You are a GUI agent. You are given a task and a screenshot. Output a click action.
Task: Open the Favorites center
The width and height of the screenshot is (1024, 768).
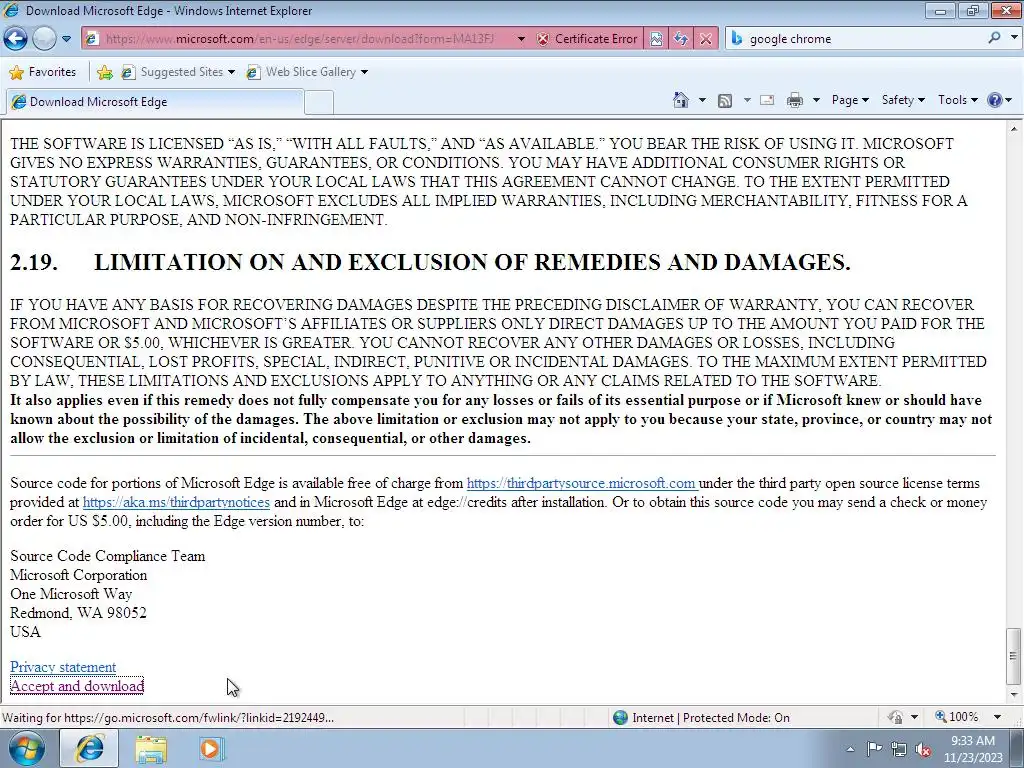[43, 72]
